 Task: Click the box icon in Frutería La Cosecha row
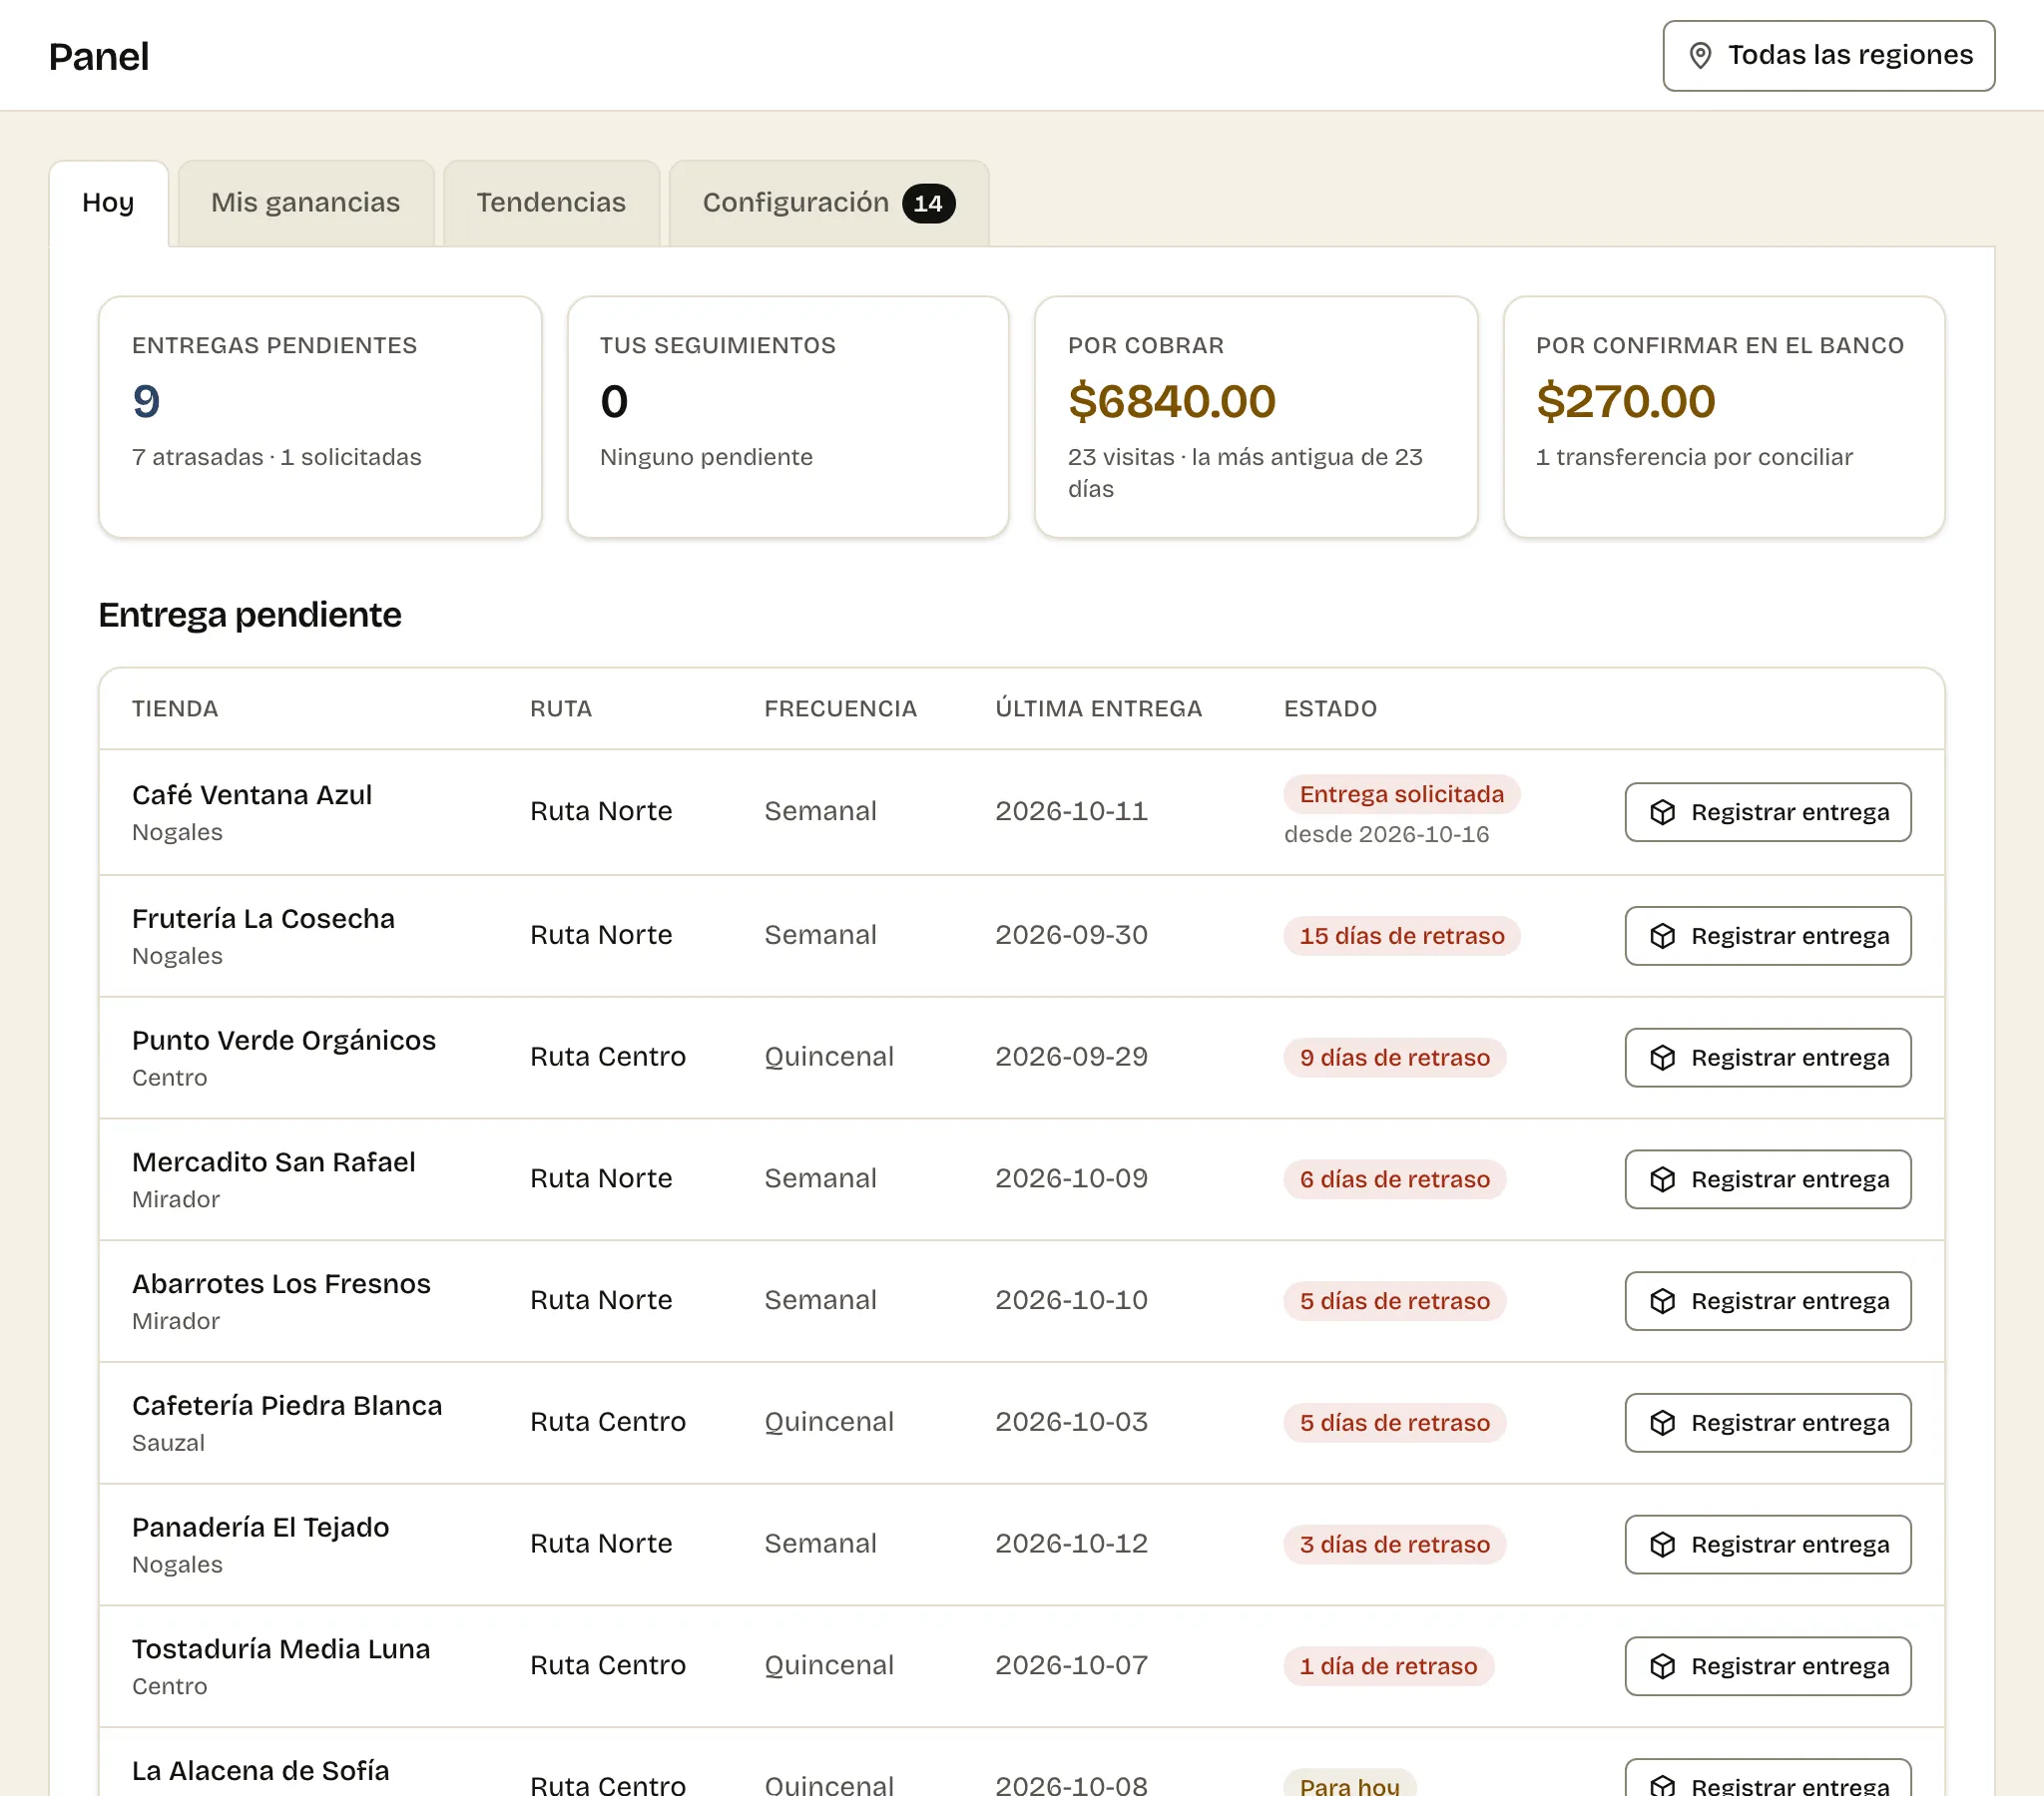(x=1662, y=936)
